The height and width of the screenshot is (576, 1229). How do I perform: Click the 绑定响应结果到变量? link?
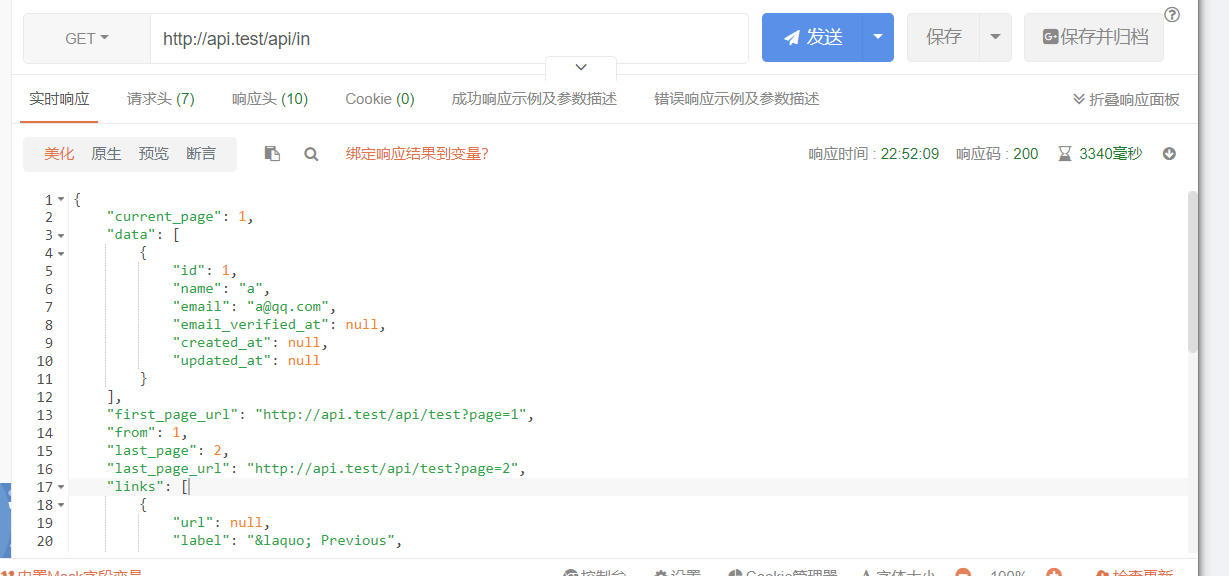tap(417, 154)
